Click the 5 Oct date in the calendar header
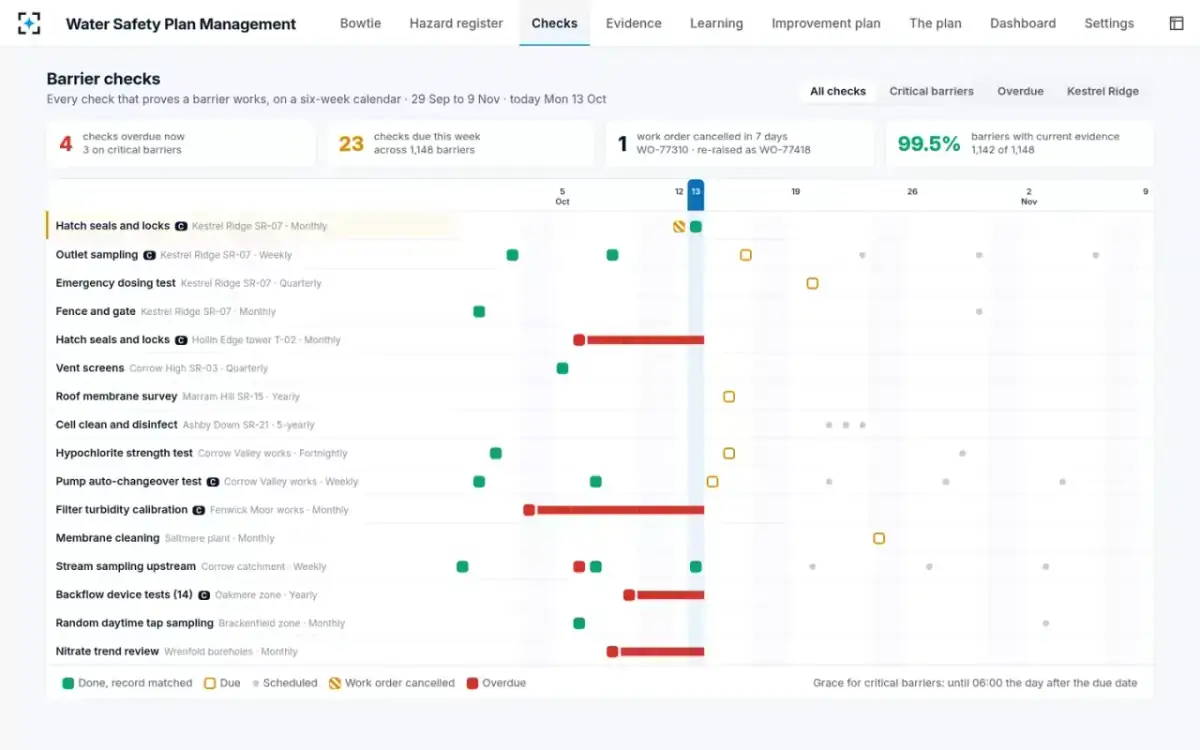 (x=562, y=196)
